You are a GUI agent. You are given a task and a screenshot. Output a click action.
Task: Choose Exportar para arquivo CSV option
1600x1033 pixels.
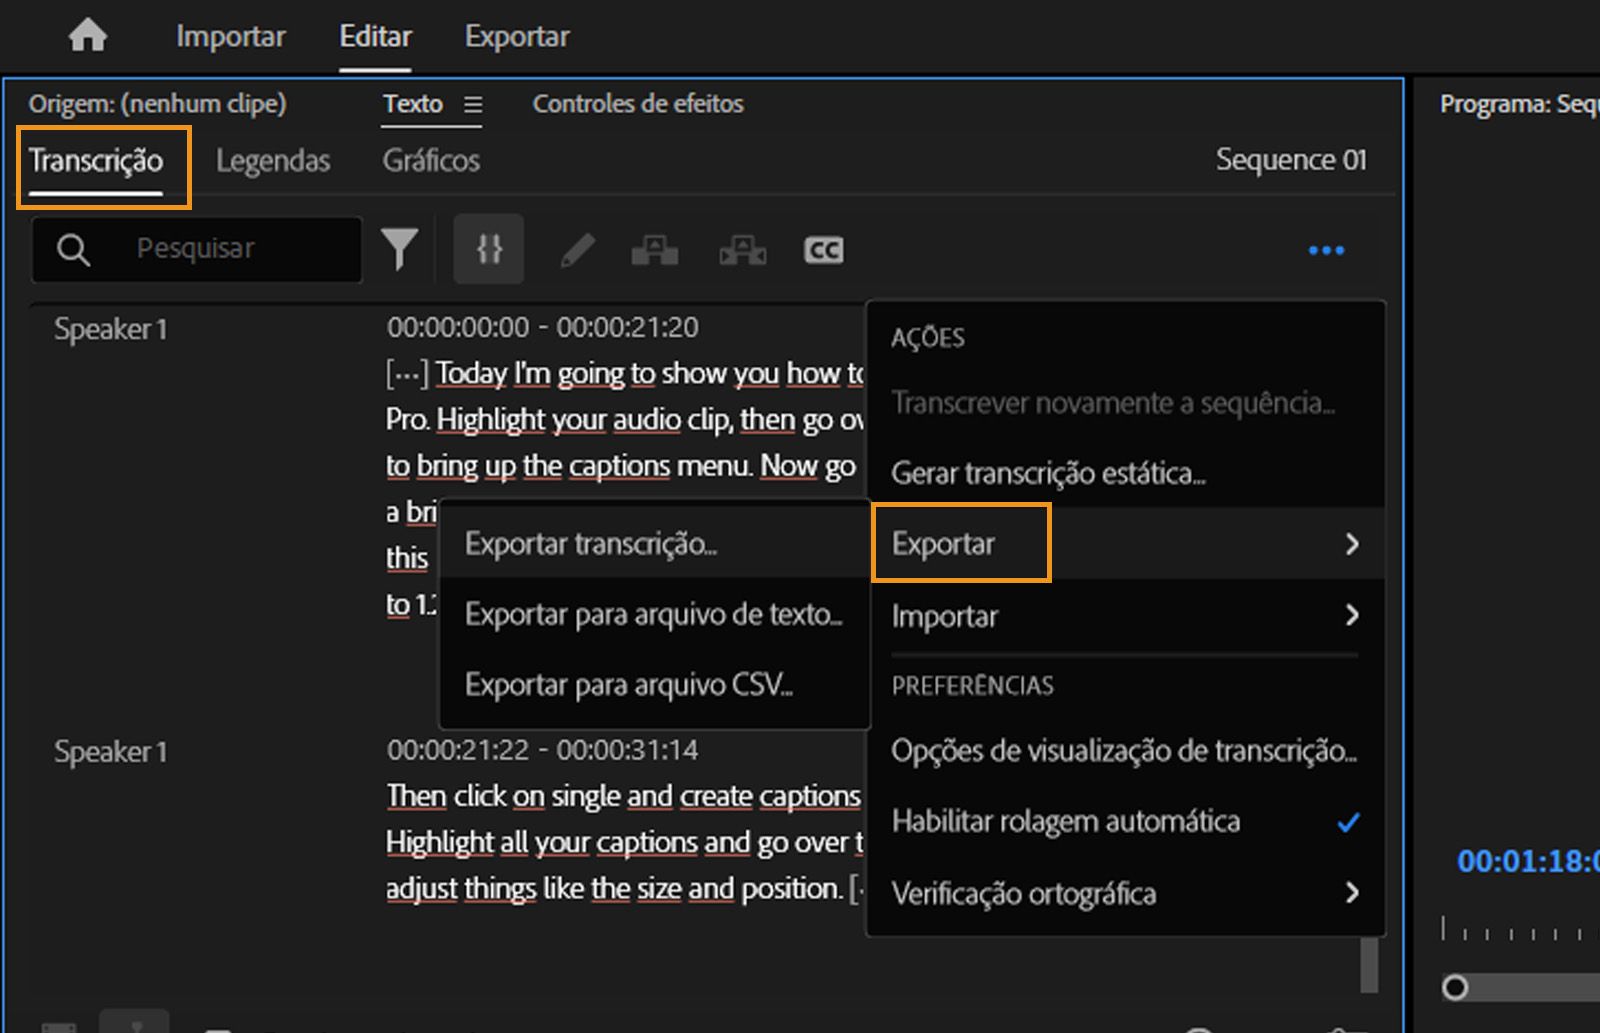click(628, 684)
